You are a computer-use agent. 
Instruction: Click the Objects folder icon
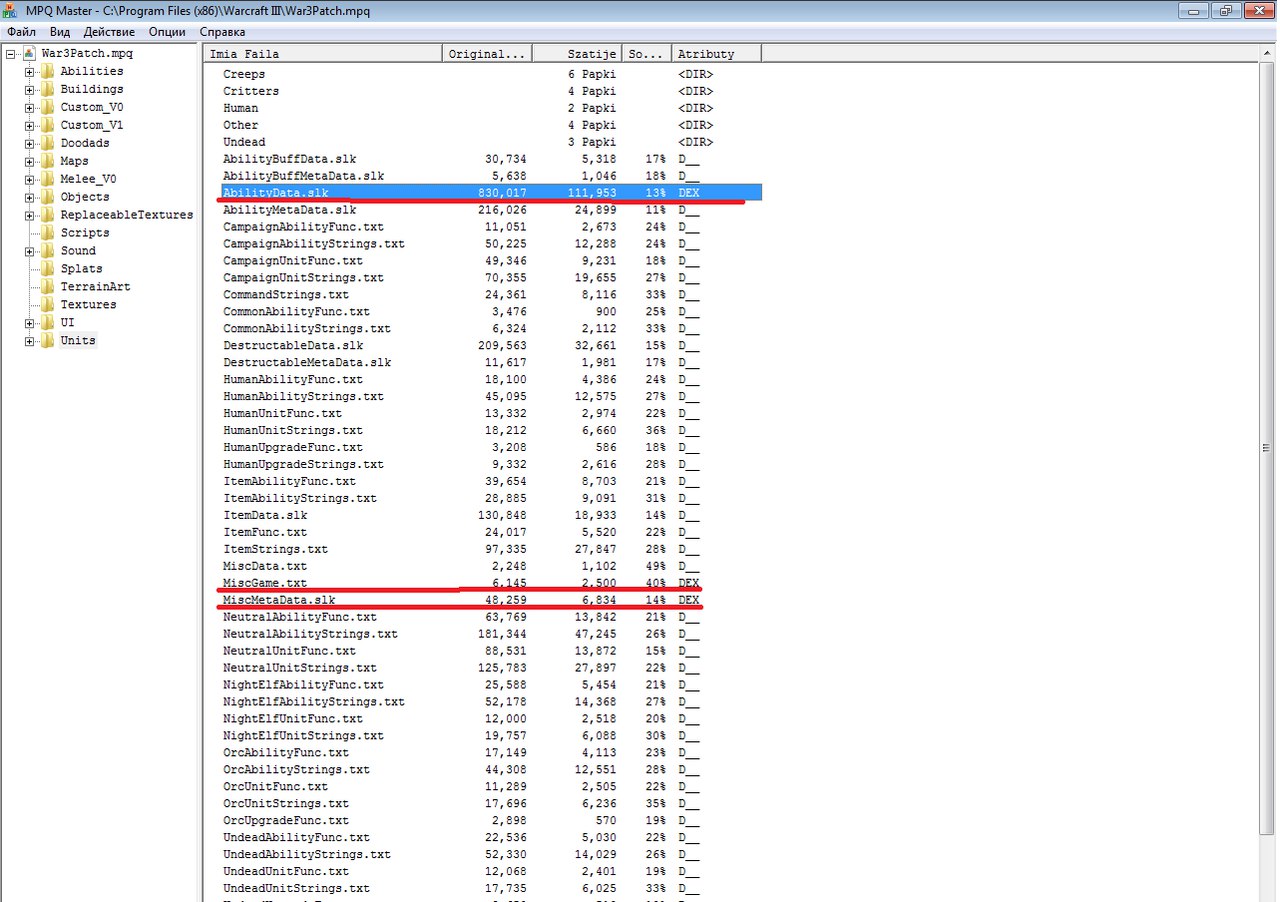[47, 197]
